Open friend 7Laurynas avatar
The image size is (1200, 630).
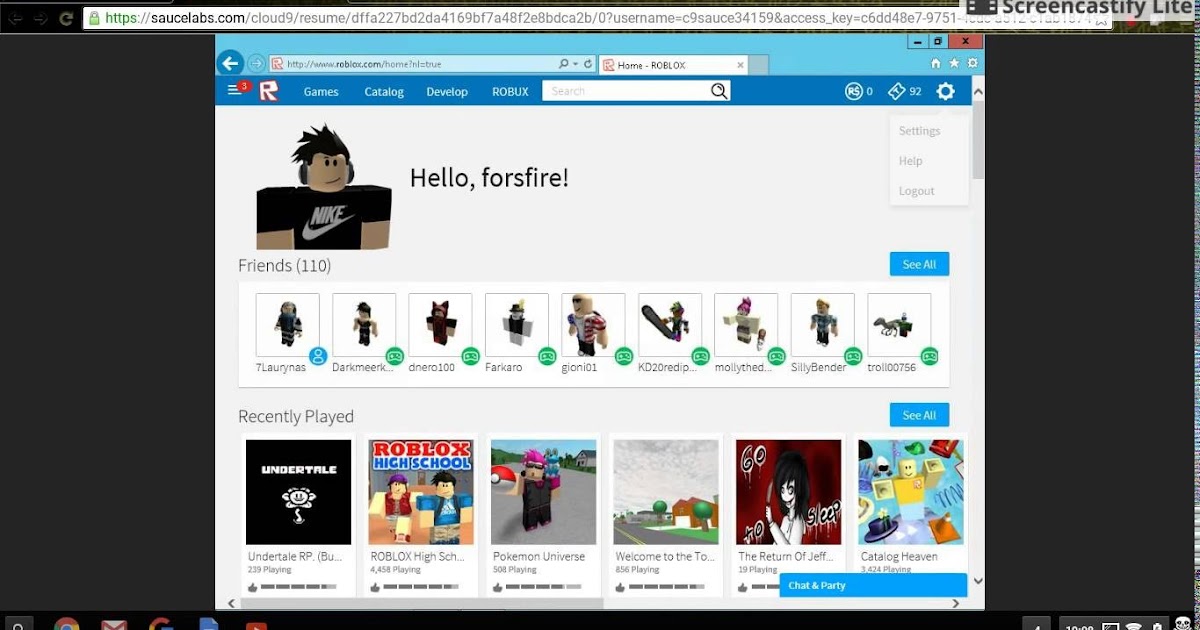[x=288, y=324]
